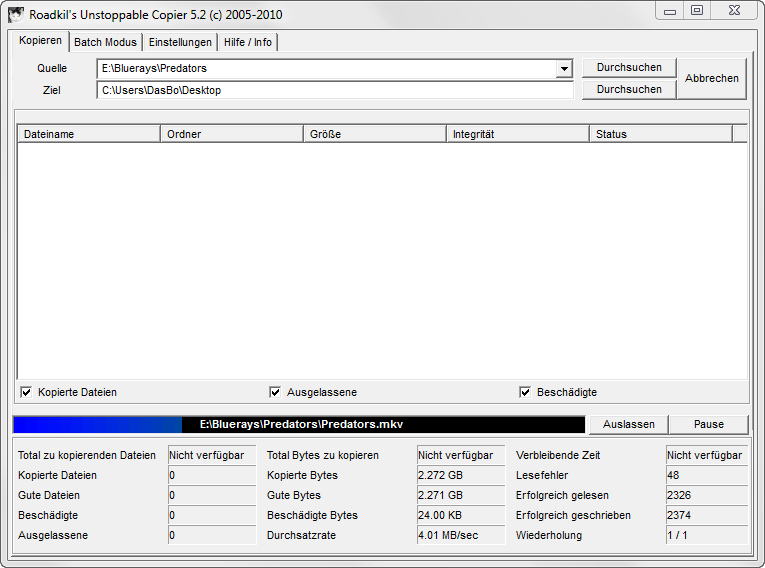Open the Einstellungen tab
Viewport: 765px width, 568px height.
[x=180, y=42]
